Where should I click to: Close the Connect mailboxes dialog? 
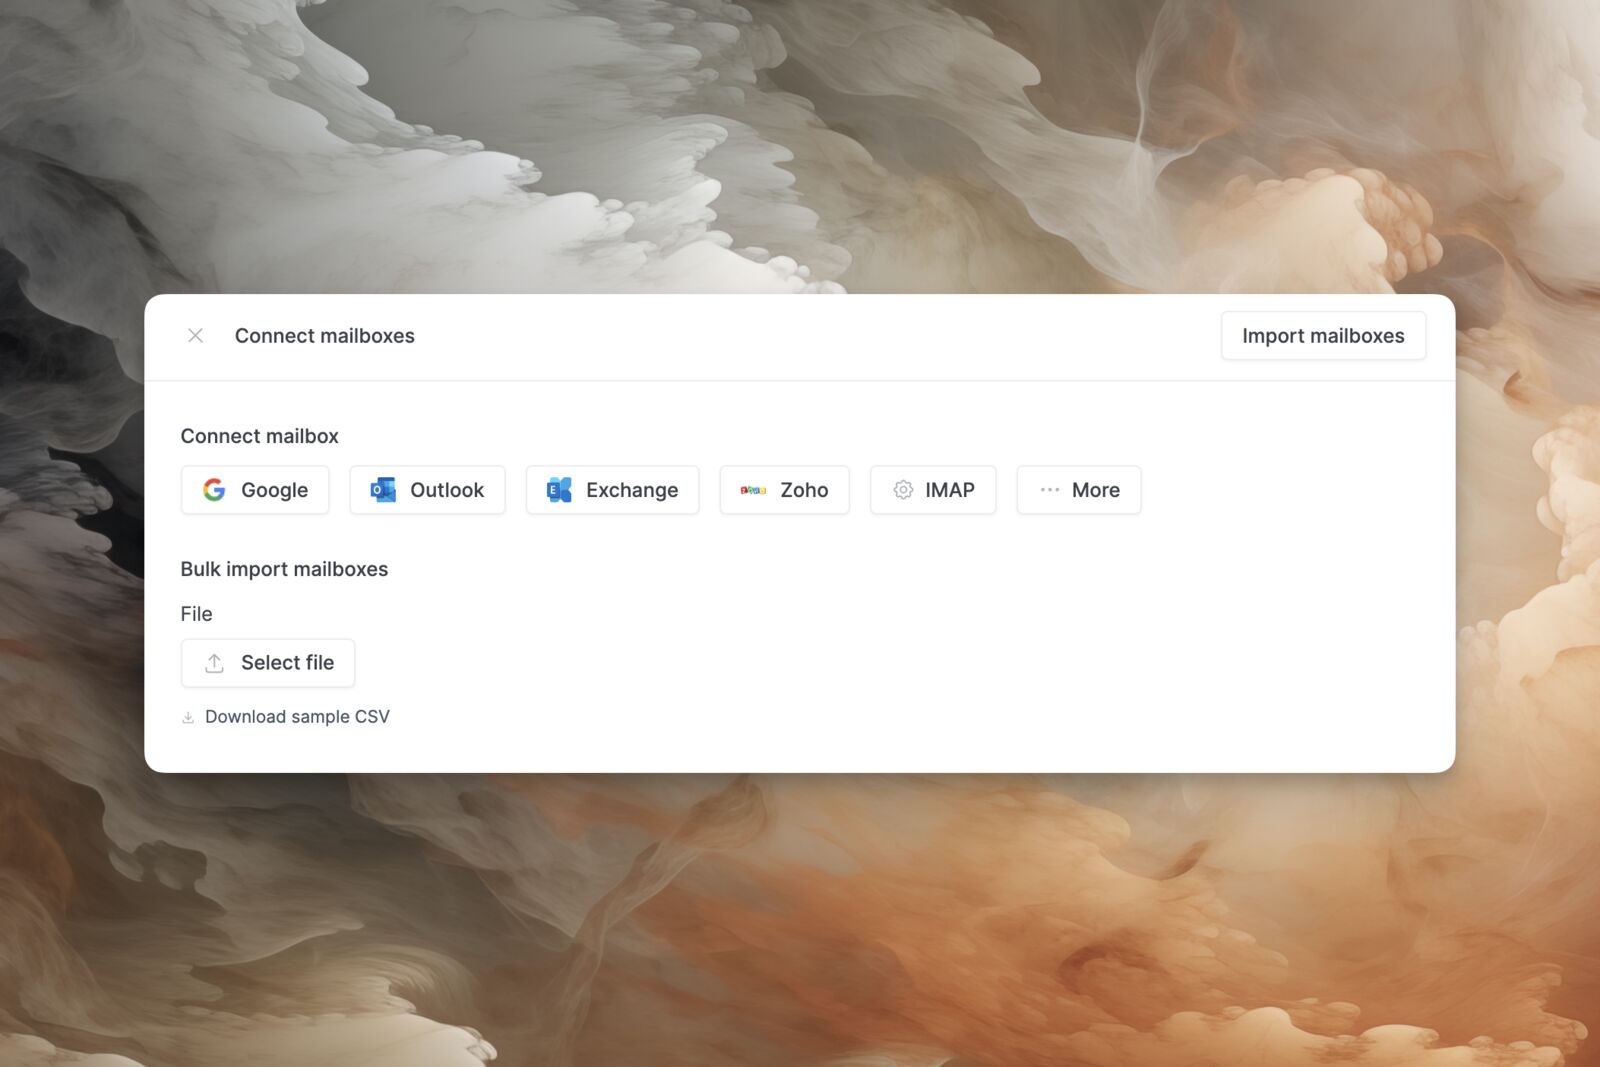coord(195,335)
